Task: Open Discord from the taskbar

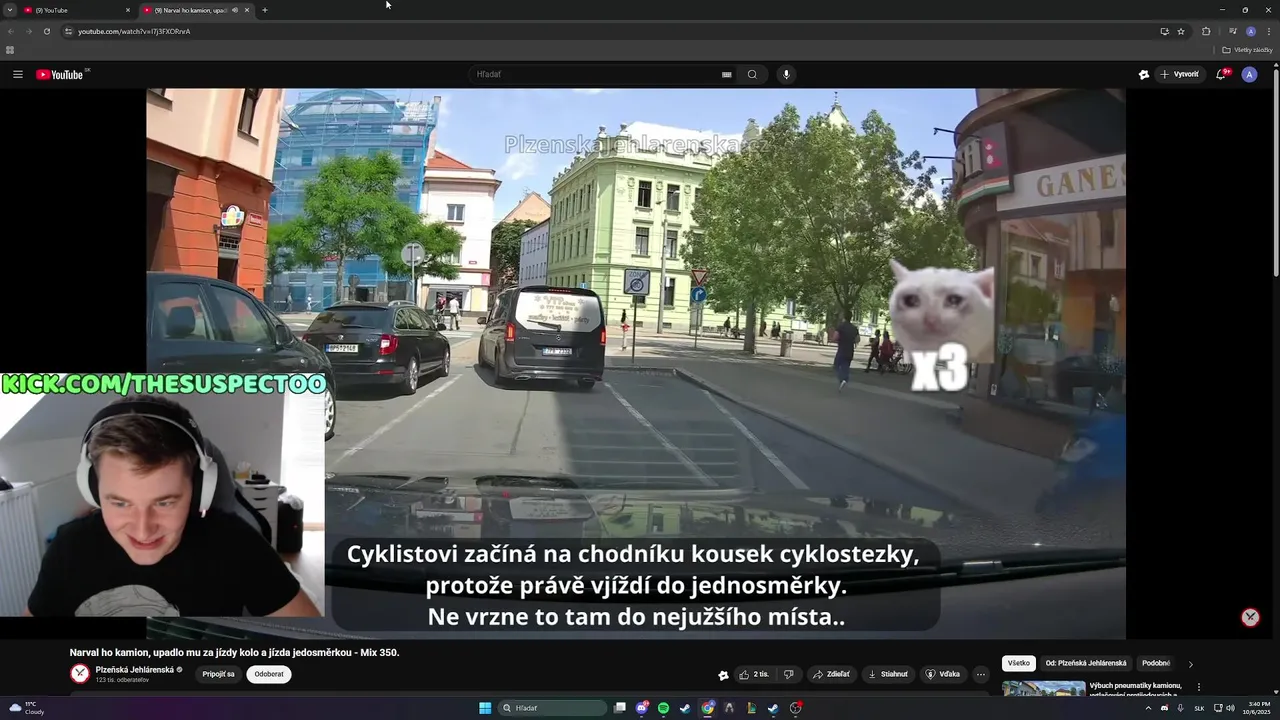Action: pyautogui.click(x=642, y=708)
